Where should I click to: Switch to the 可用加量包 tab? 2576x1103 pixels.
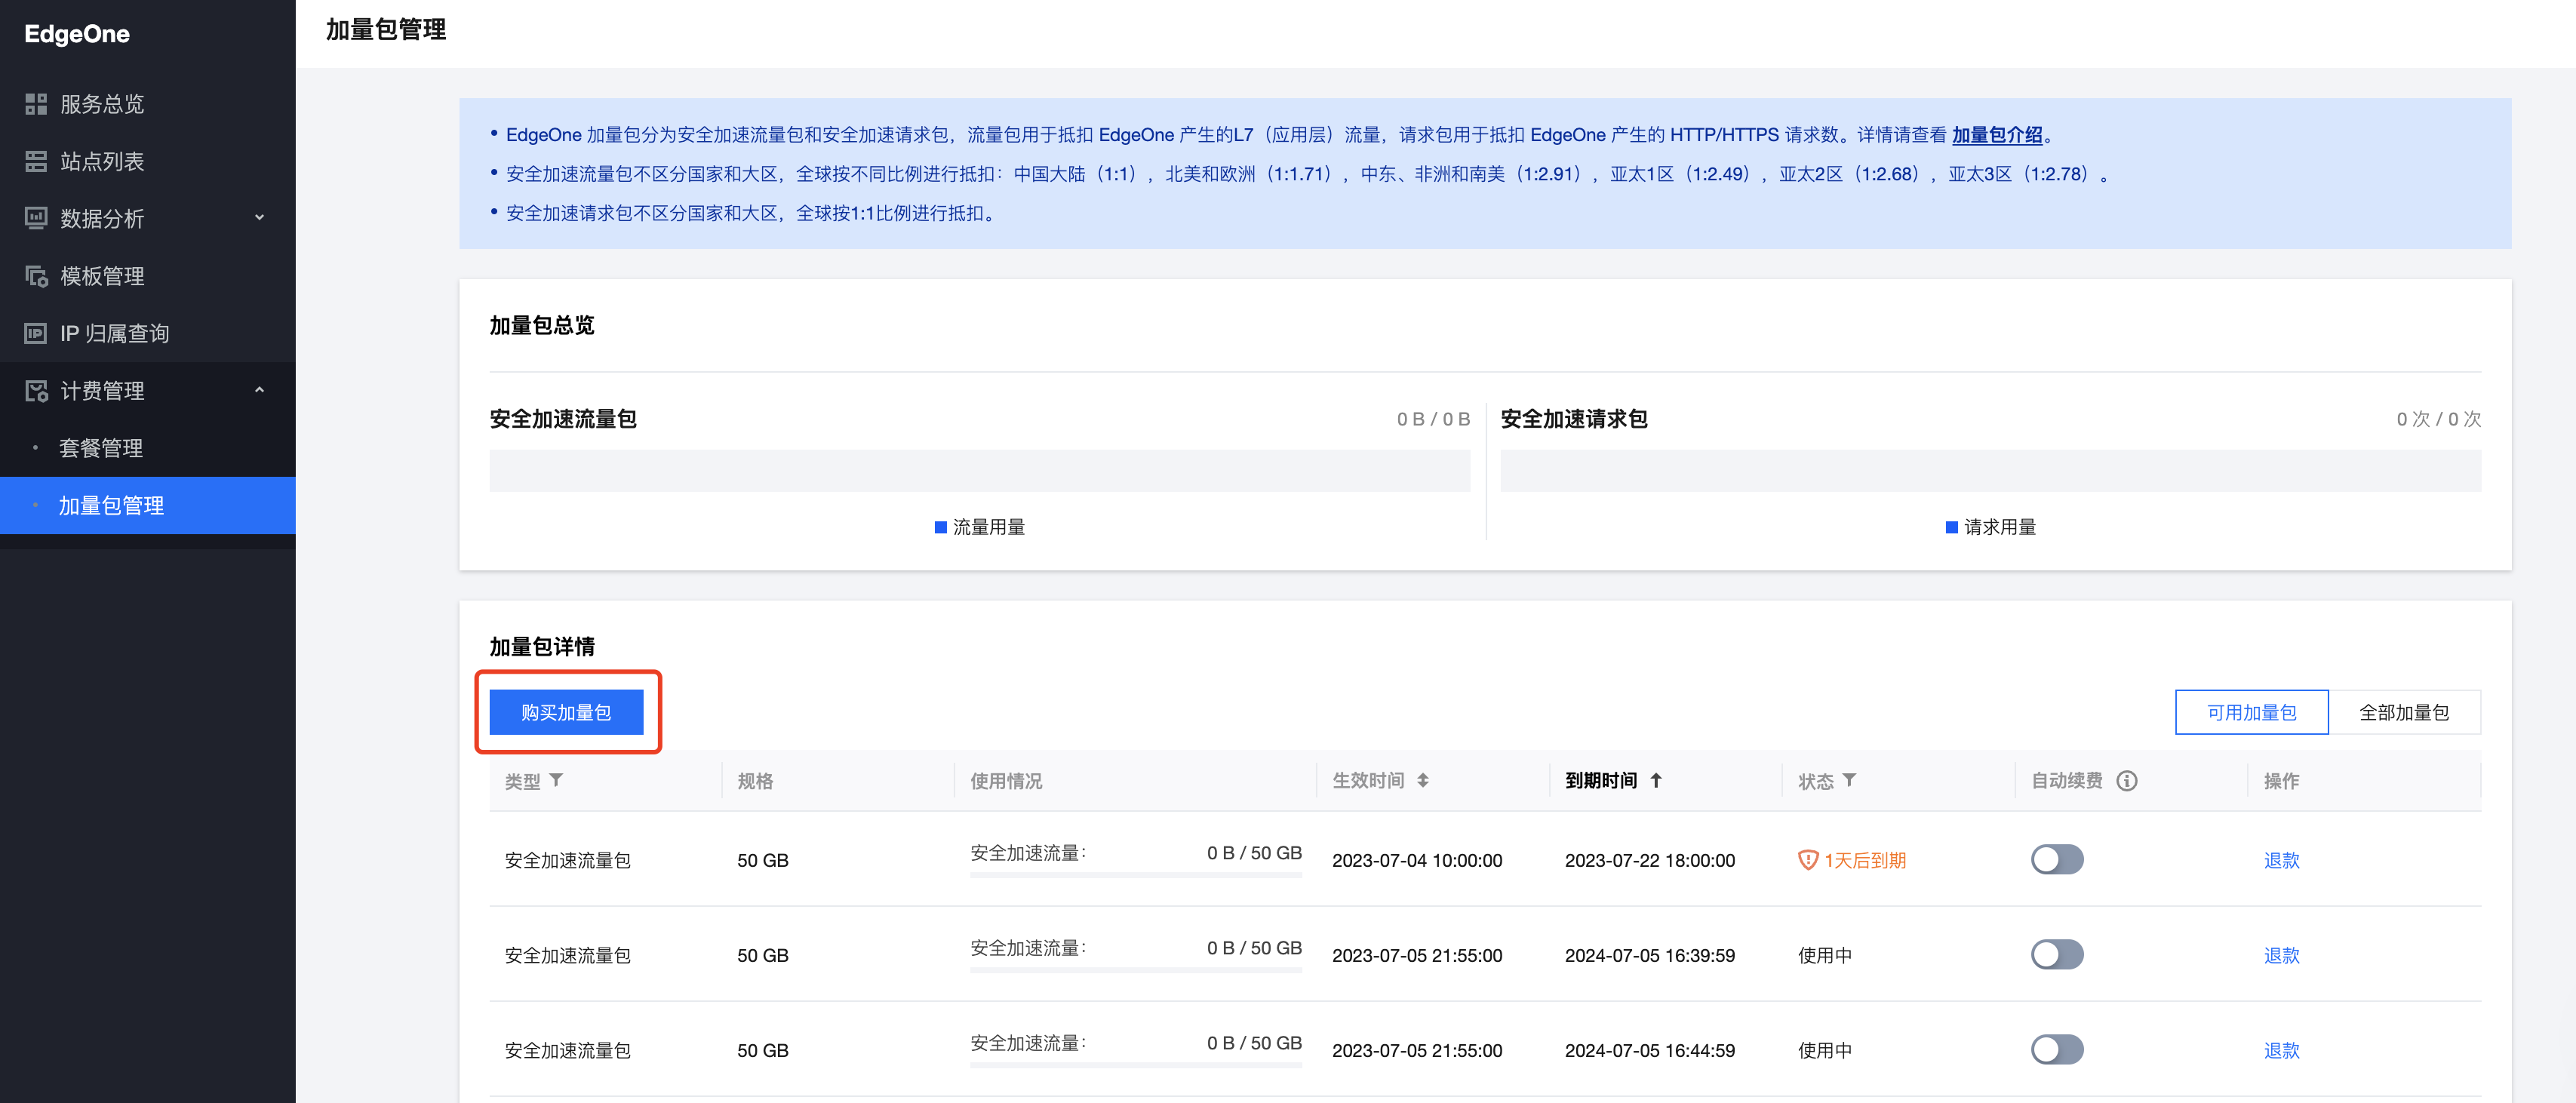[2251, 712]
